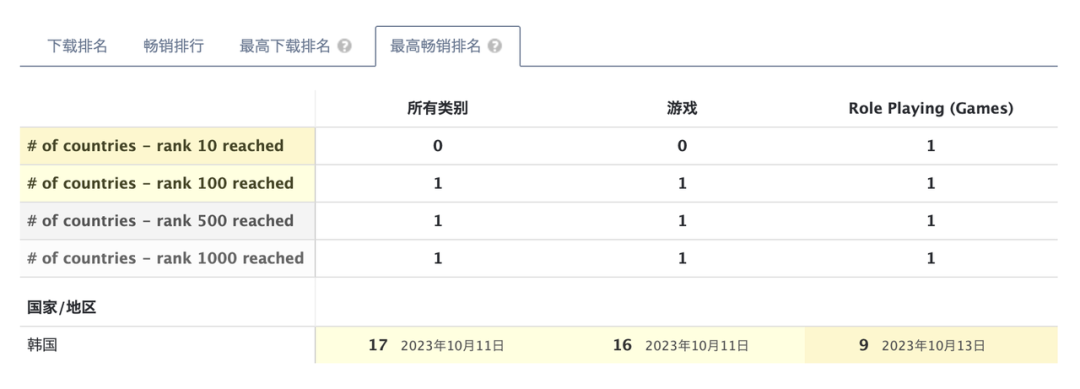Switch to the 畅销排行 tab
This screenshot has height=389, width=1080.
[x=174, y=46]
